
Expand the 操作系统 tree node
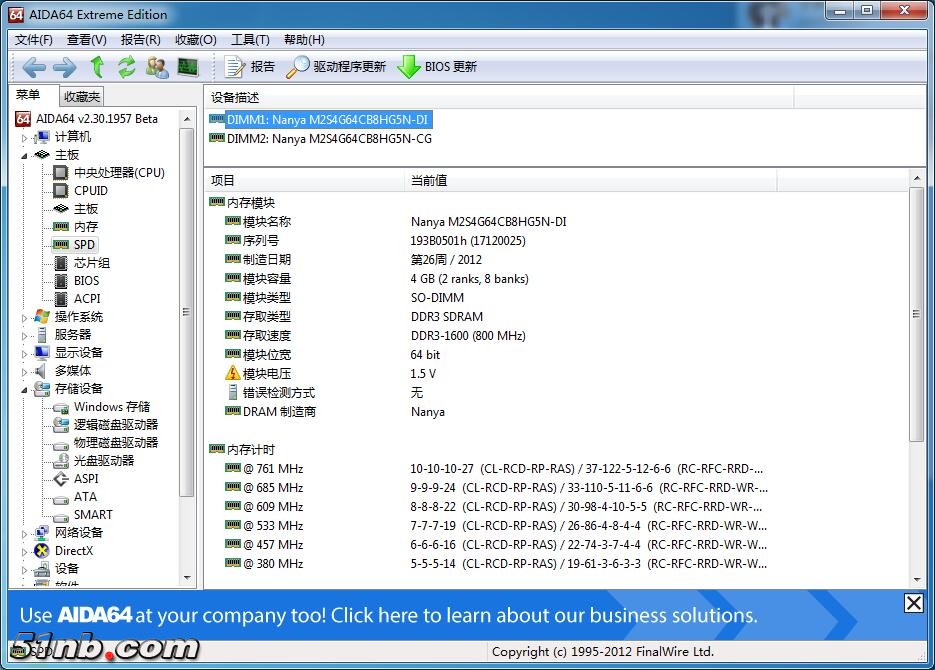tap(24, 318)
